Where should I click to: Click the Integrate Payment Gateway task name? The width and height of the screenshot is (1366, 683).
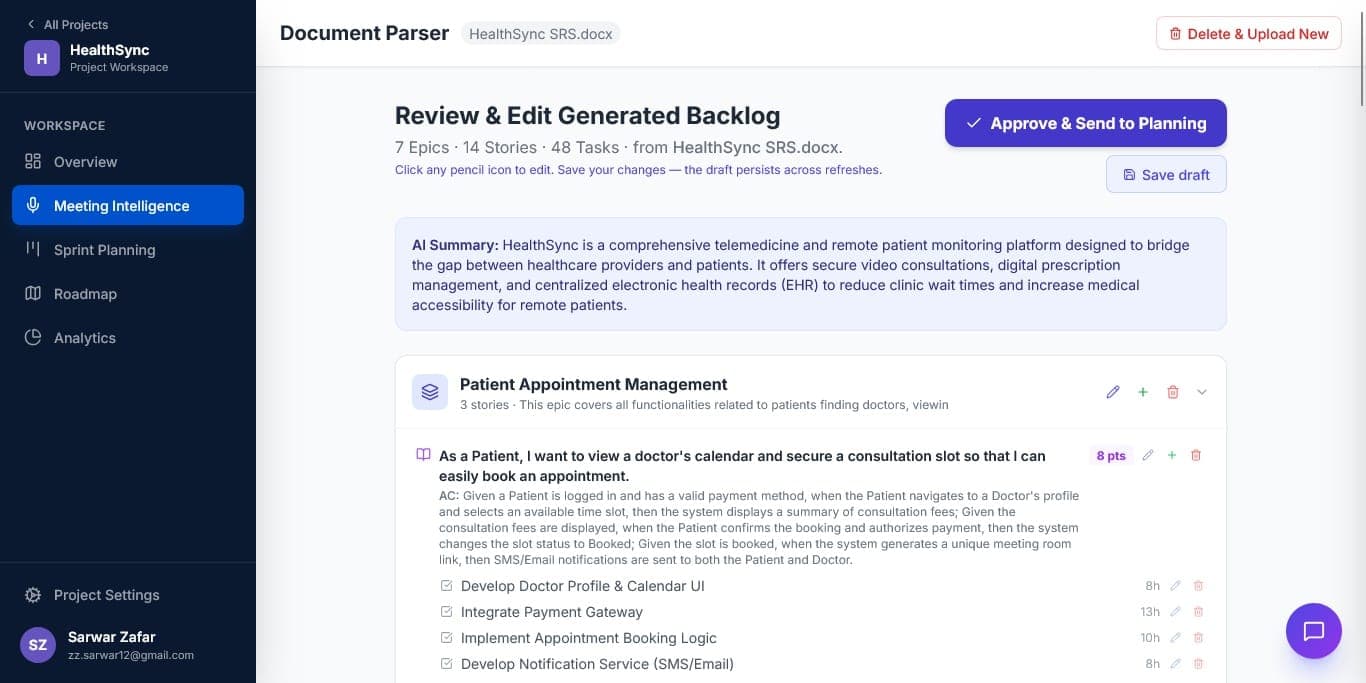tap(552, 612)
